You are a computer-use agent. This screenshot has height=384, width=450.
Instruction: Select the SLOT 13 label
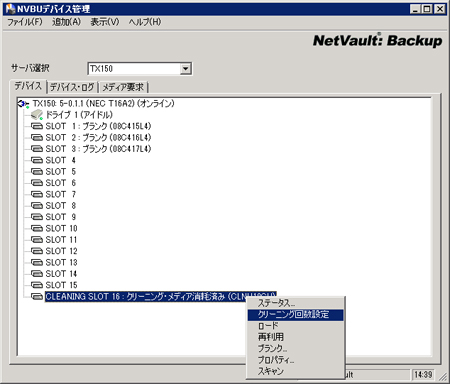pos(61,262)
